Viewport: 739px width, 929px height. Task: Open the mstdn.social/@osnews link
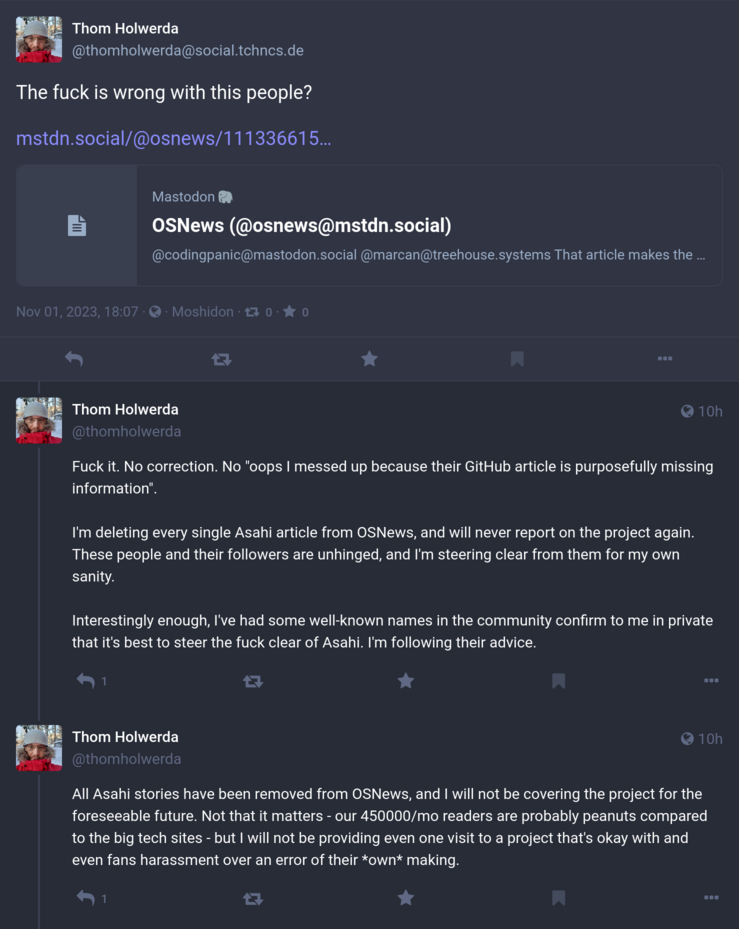174,138
